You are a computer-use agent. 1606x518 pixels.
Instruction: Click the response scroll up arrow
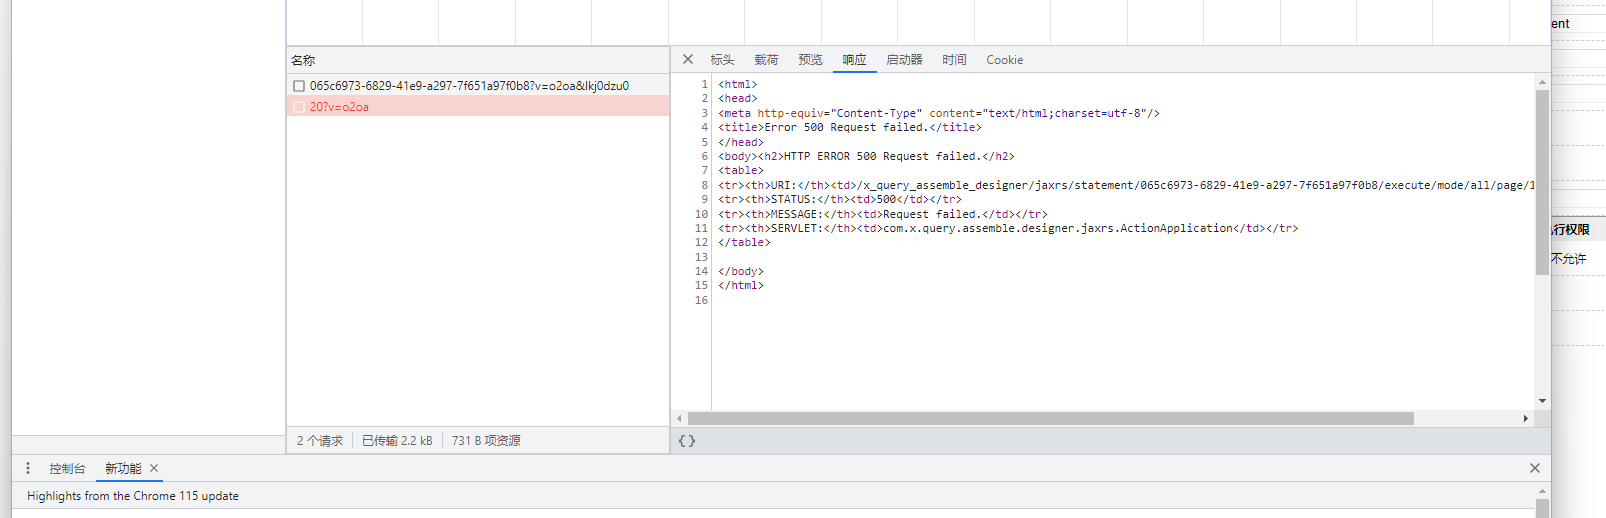pyautogui.click(x=1542, y=82)
